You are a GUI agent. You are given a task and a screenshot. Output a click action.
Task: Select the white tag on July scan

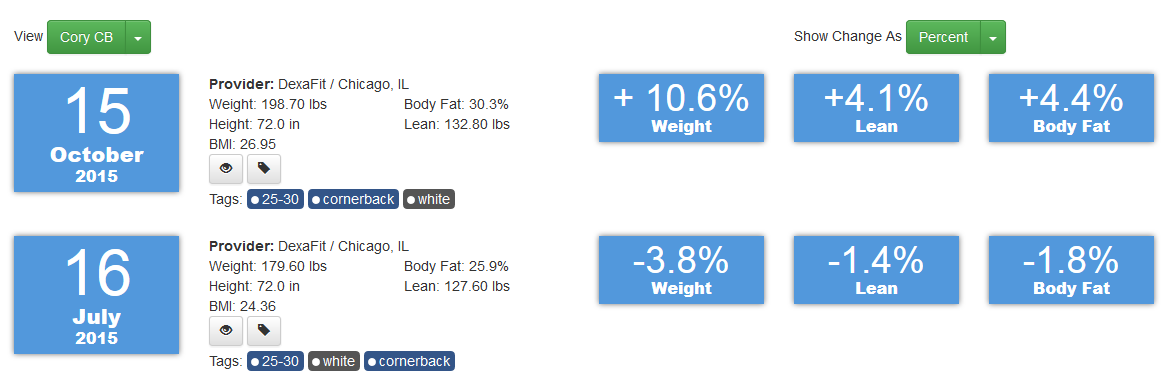click(x=334, y=362)
